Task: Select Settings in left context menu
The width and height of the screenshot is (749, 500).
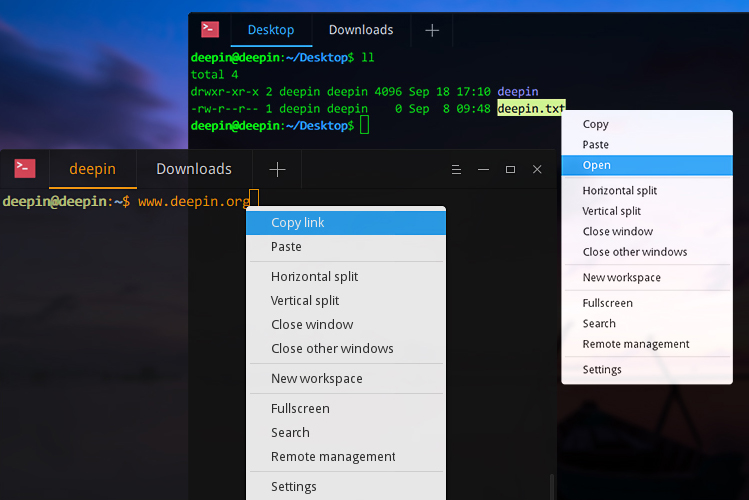Action: (x=346, y=487)
